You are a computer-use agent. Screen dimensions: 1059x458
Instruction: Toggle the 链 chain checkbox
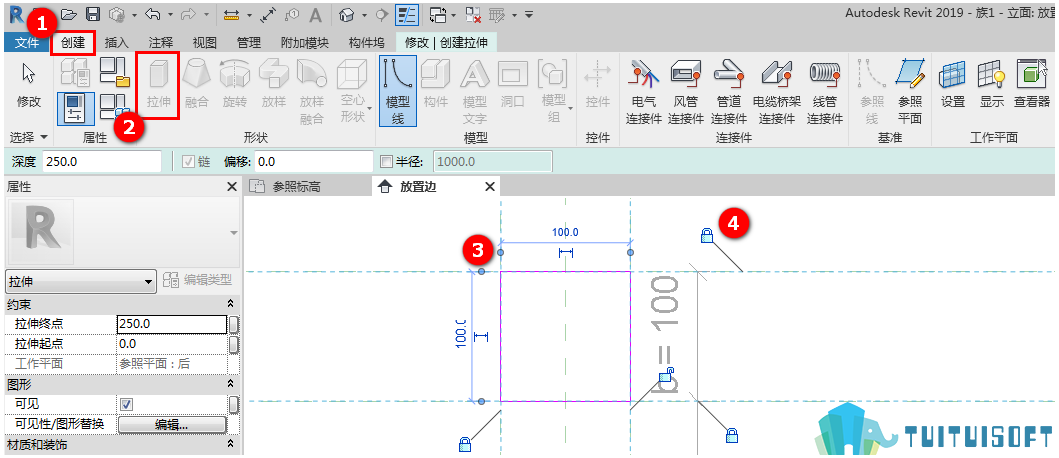coord(188,162)
